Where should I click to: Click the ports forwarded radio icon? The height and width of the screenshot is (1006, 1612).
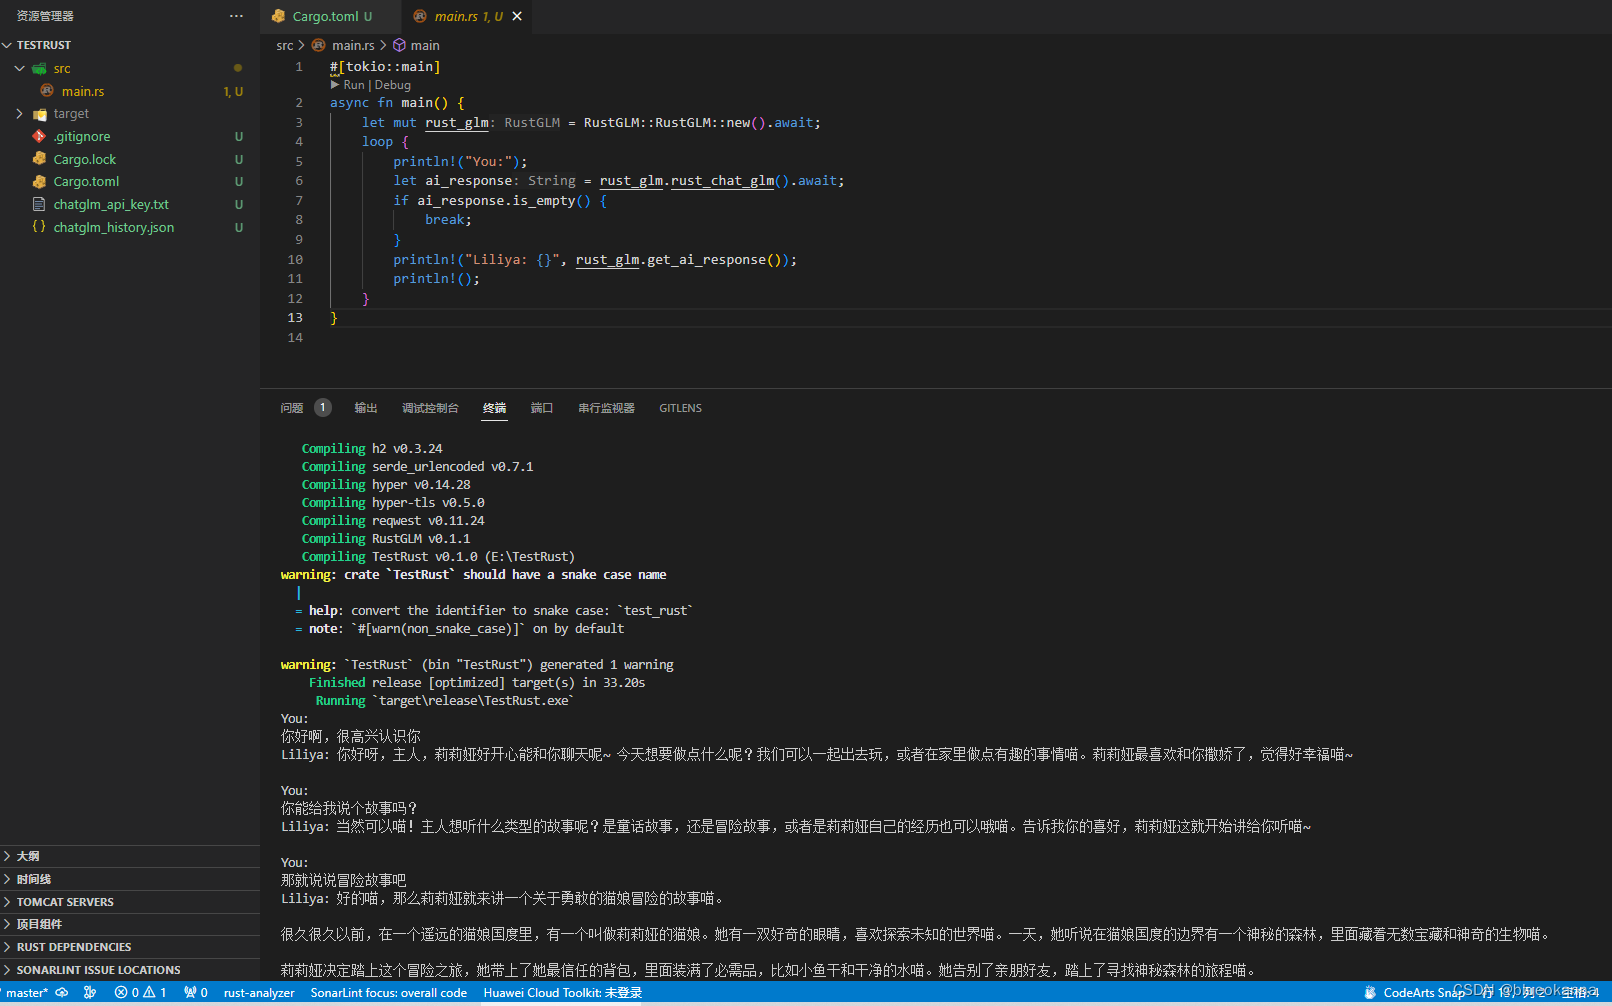[196, 993]
